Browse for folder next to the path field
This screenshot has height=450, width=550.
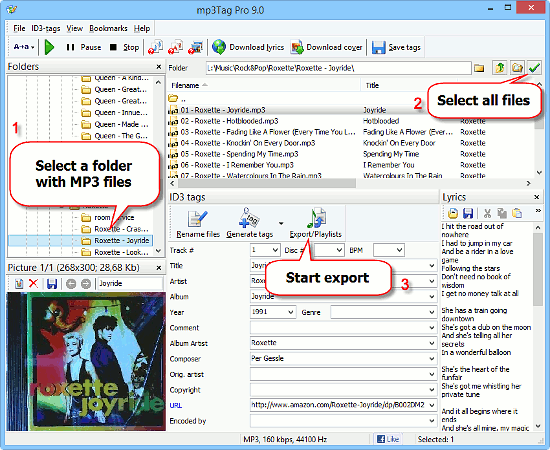479,68
